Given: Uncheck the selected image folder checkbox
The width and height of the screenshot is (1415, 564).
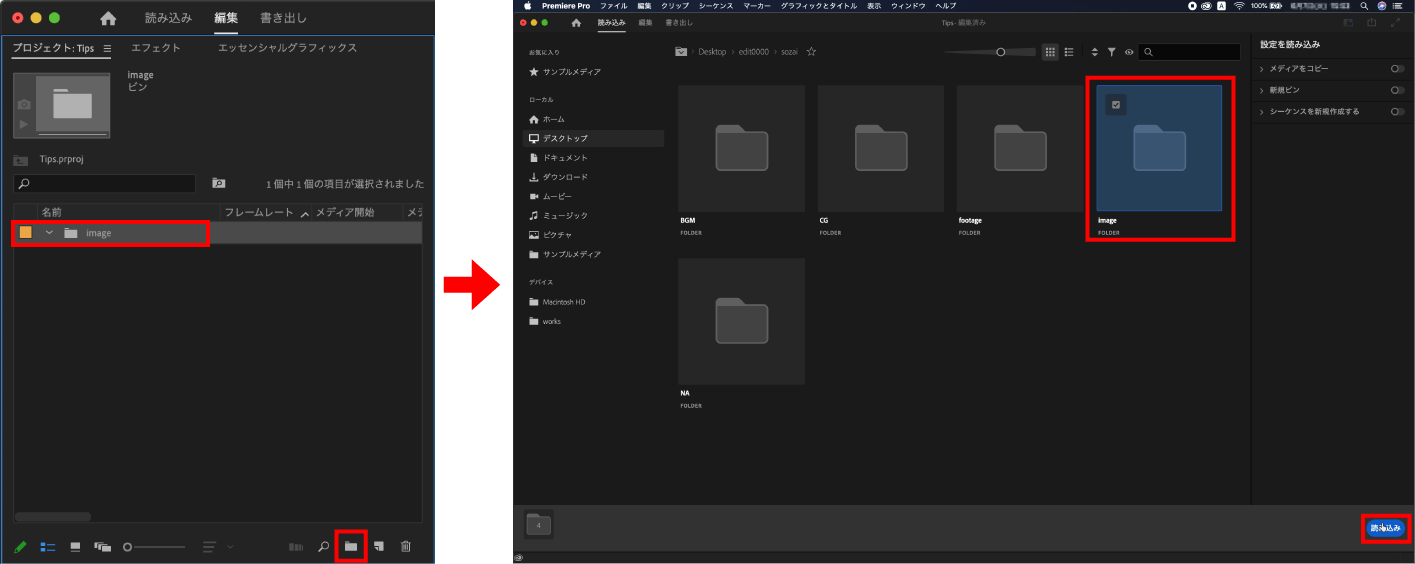Looking at the screenshot, I should (1117, 104).
